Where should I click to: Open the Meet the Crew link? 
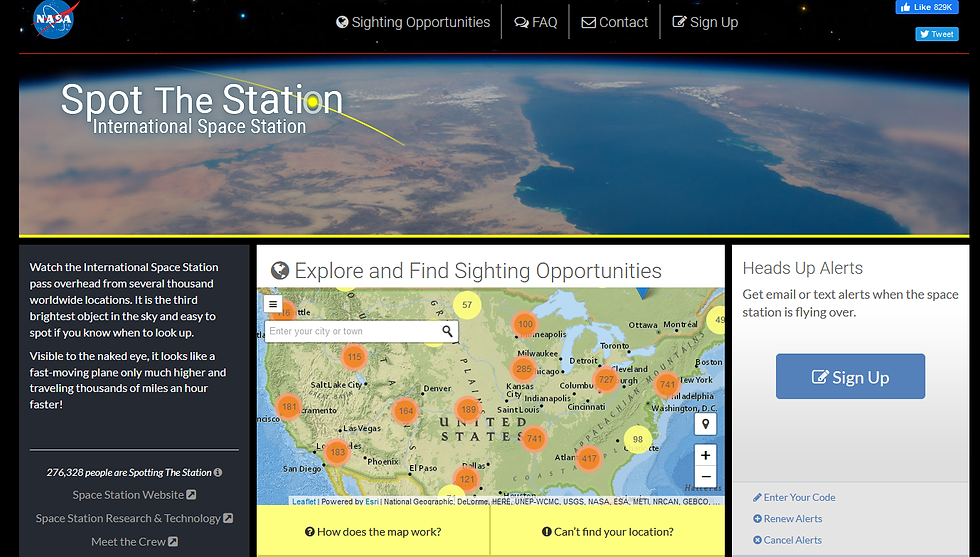click(x=134, y=542)
